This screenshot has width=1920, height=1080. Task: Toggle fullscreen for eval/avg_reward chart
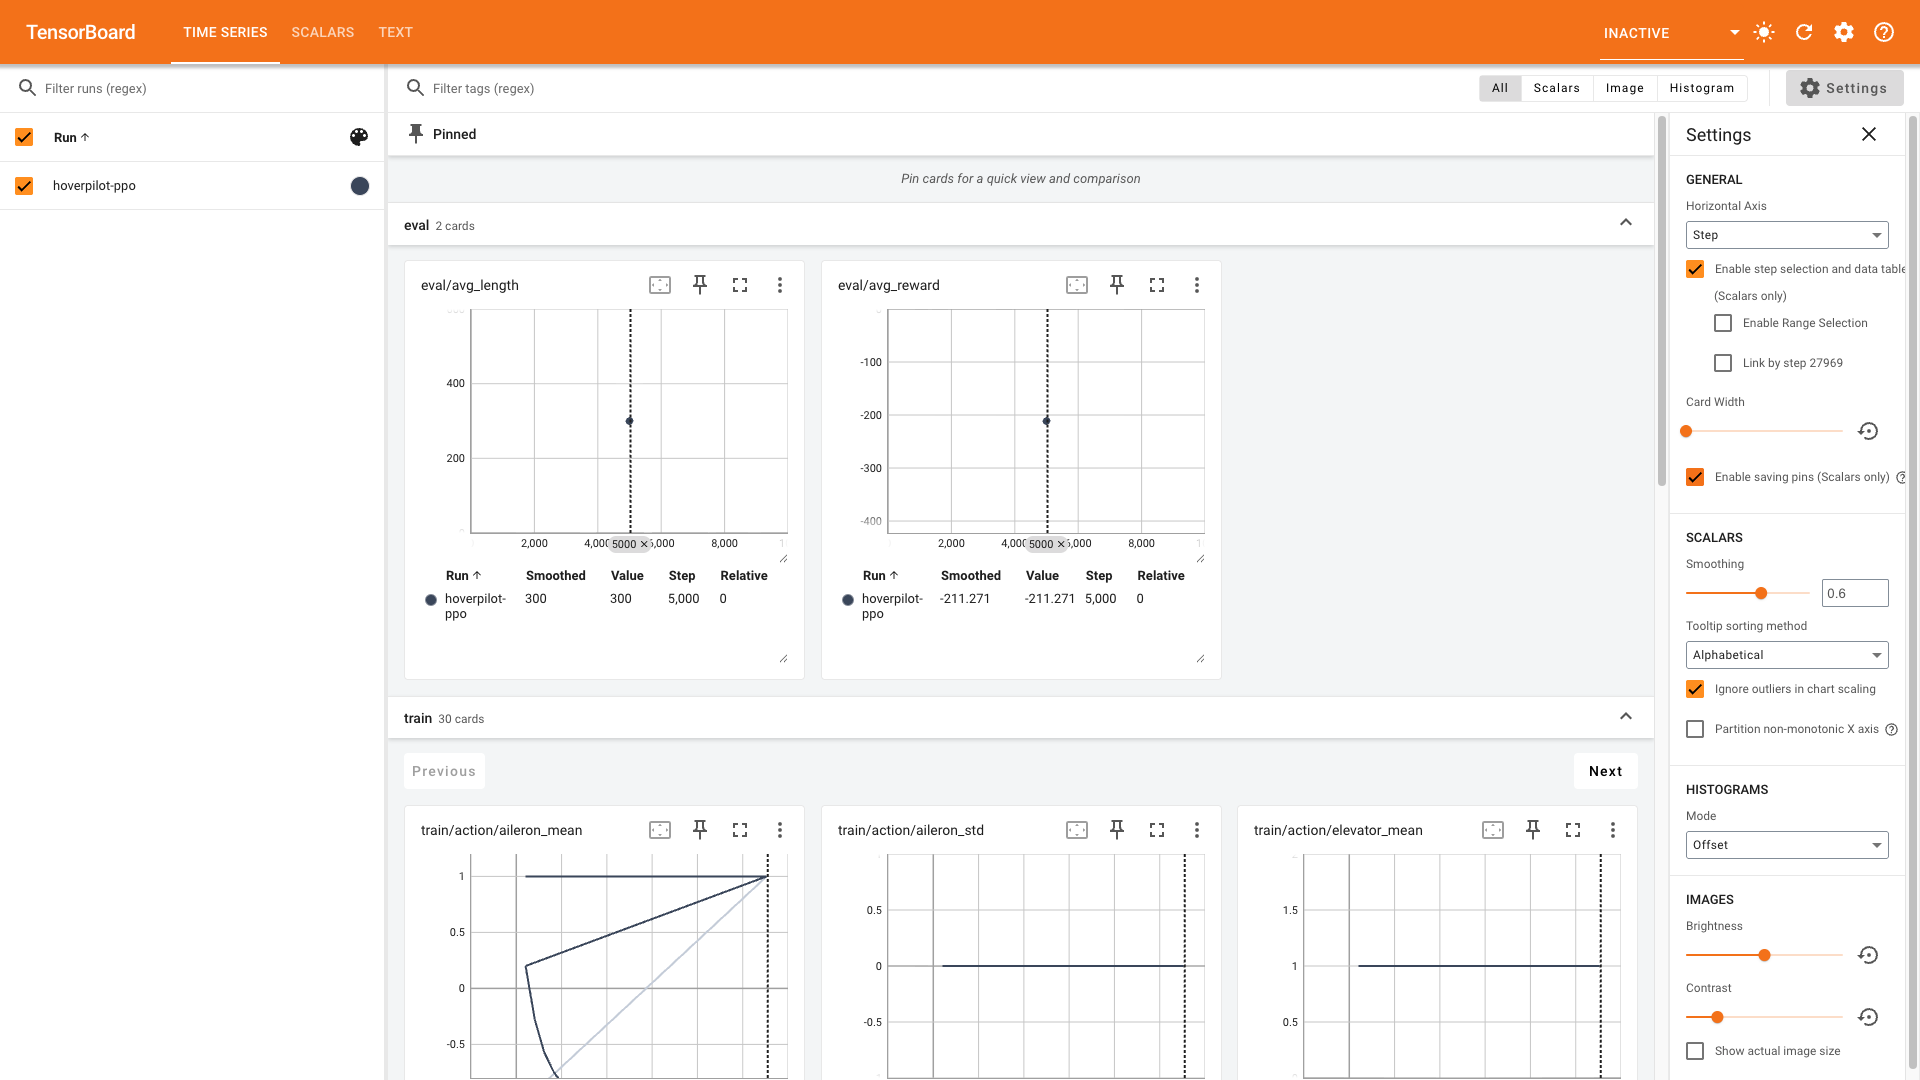pos(1157,285)
